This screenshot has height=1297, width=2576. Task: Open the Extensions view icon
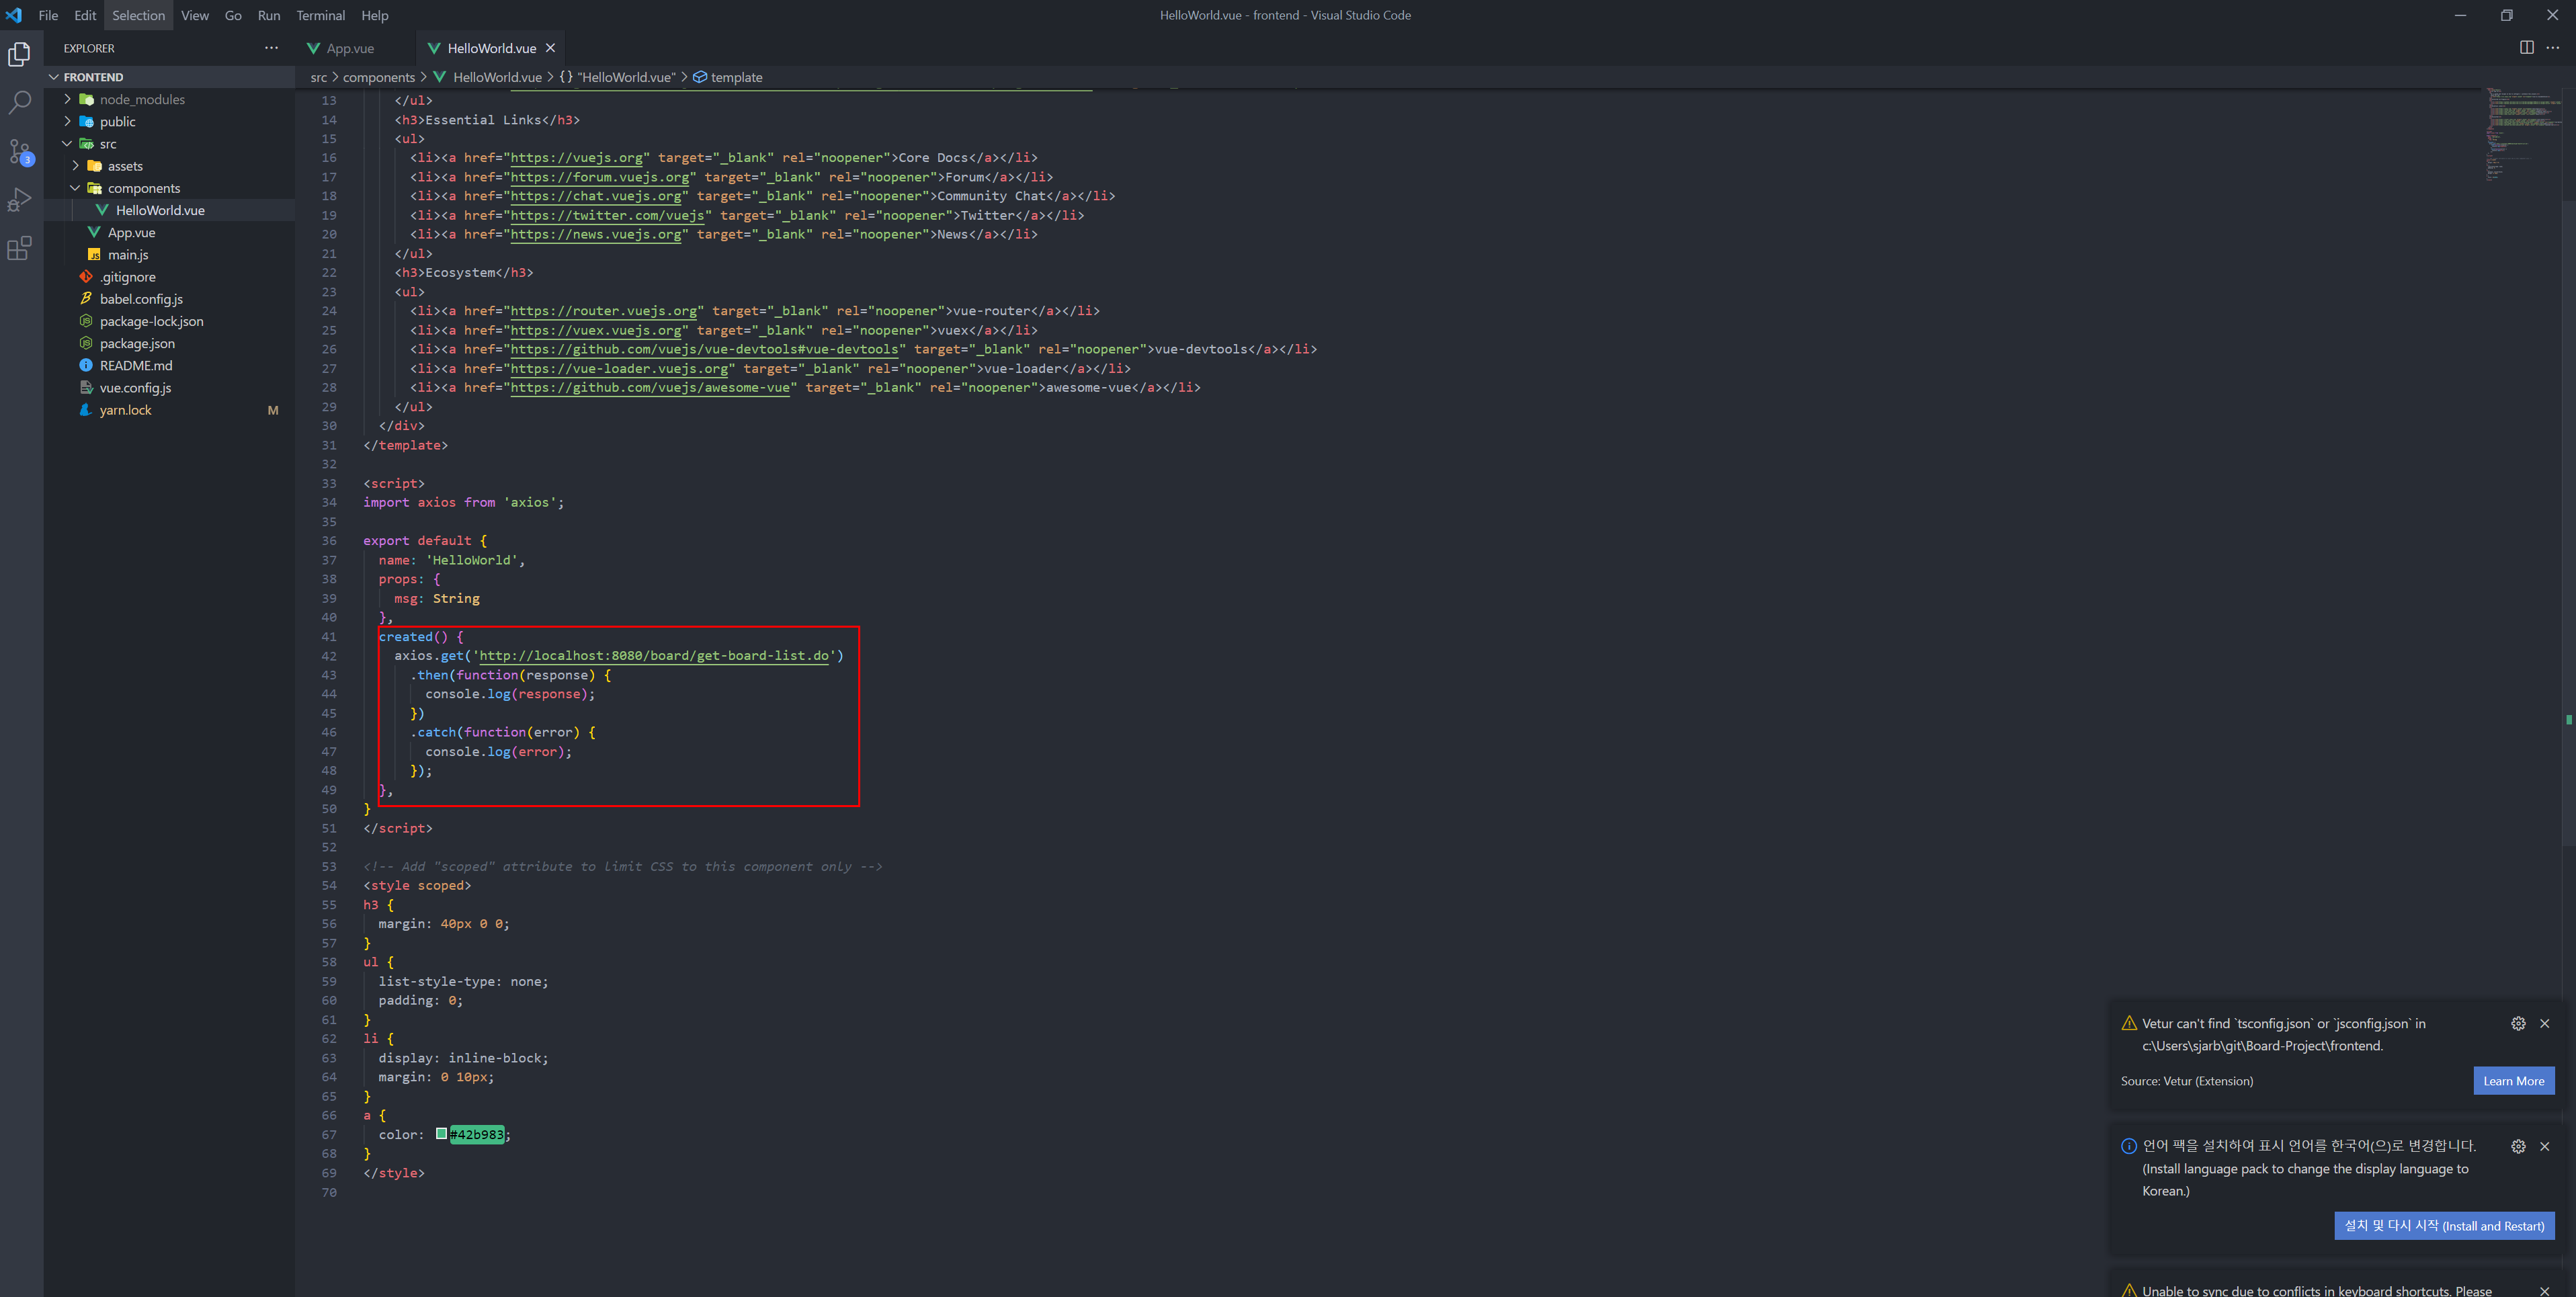click(19, 248)
